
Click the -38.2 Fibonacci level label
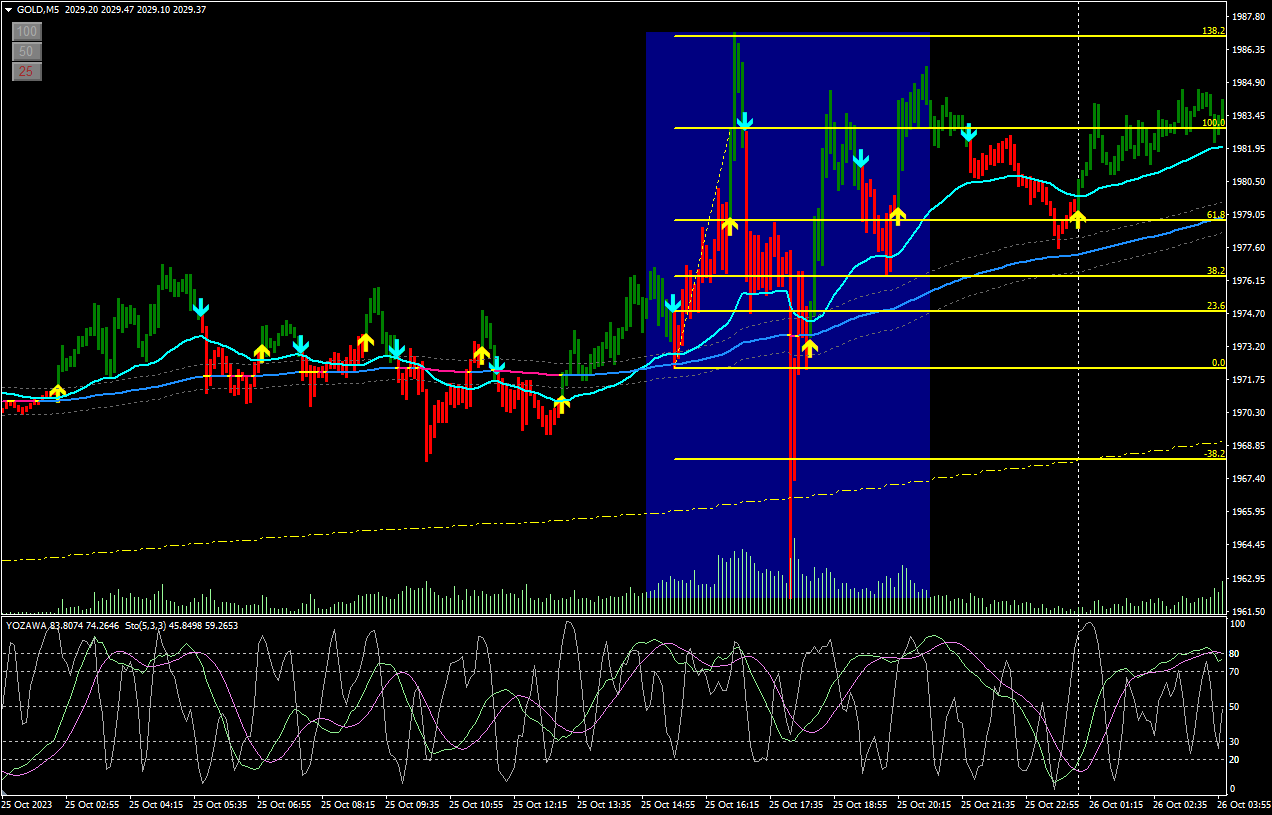tap(1215, 454)
